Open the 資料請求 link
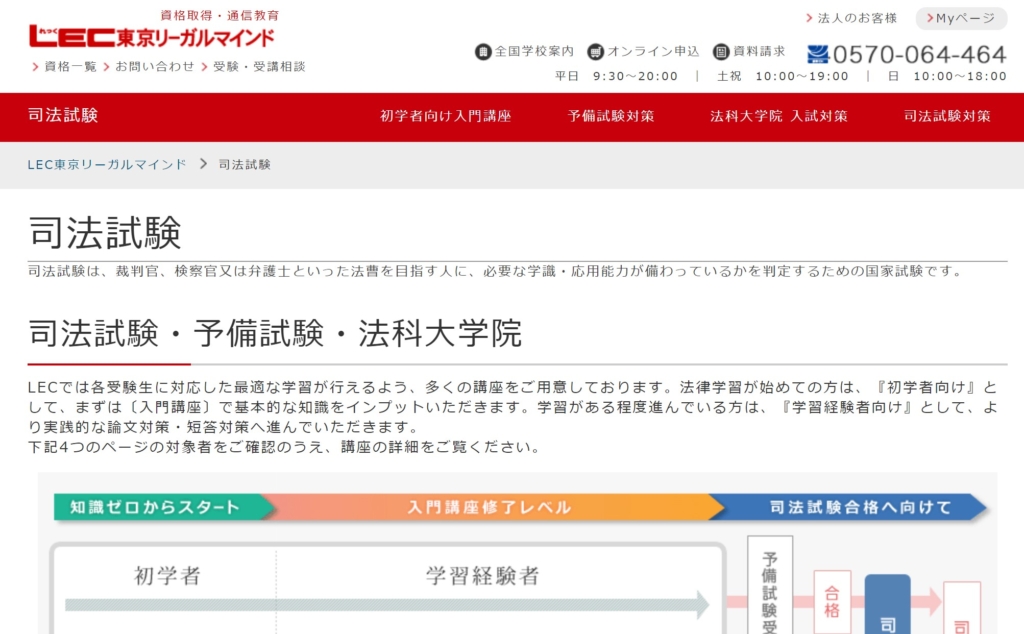 759,52
